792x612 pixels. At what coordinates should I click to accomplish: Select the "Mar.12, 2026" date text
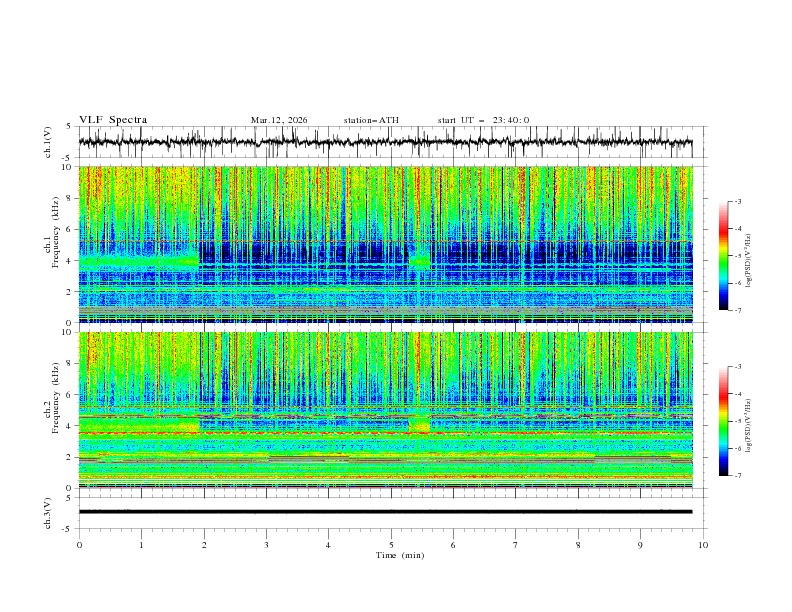click(x=279, y=120)
